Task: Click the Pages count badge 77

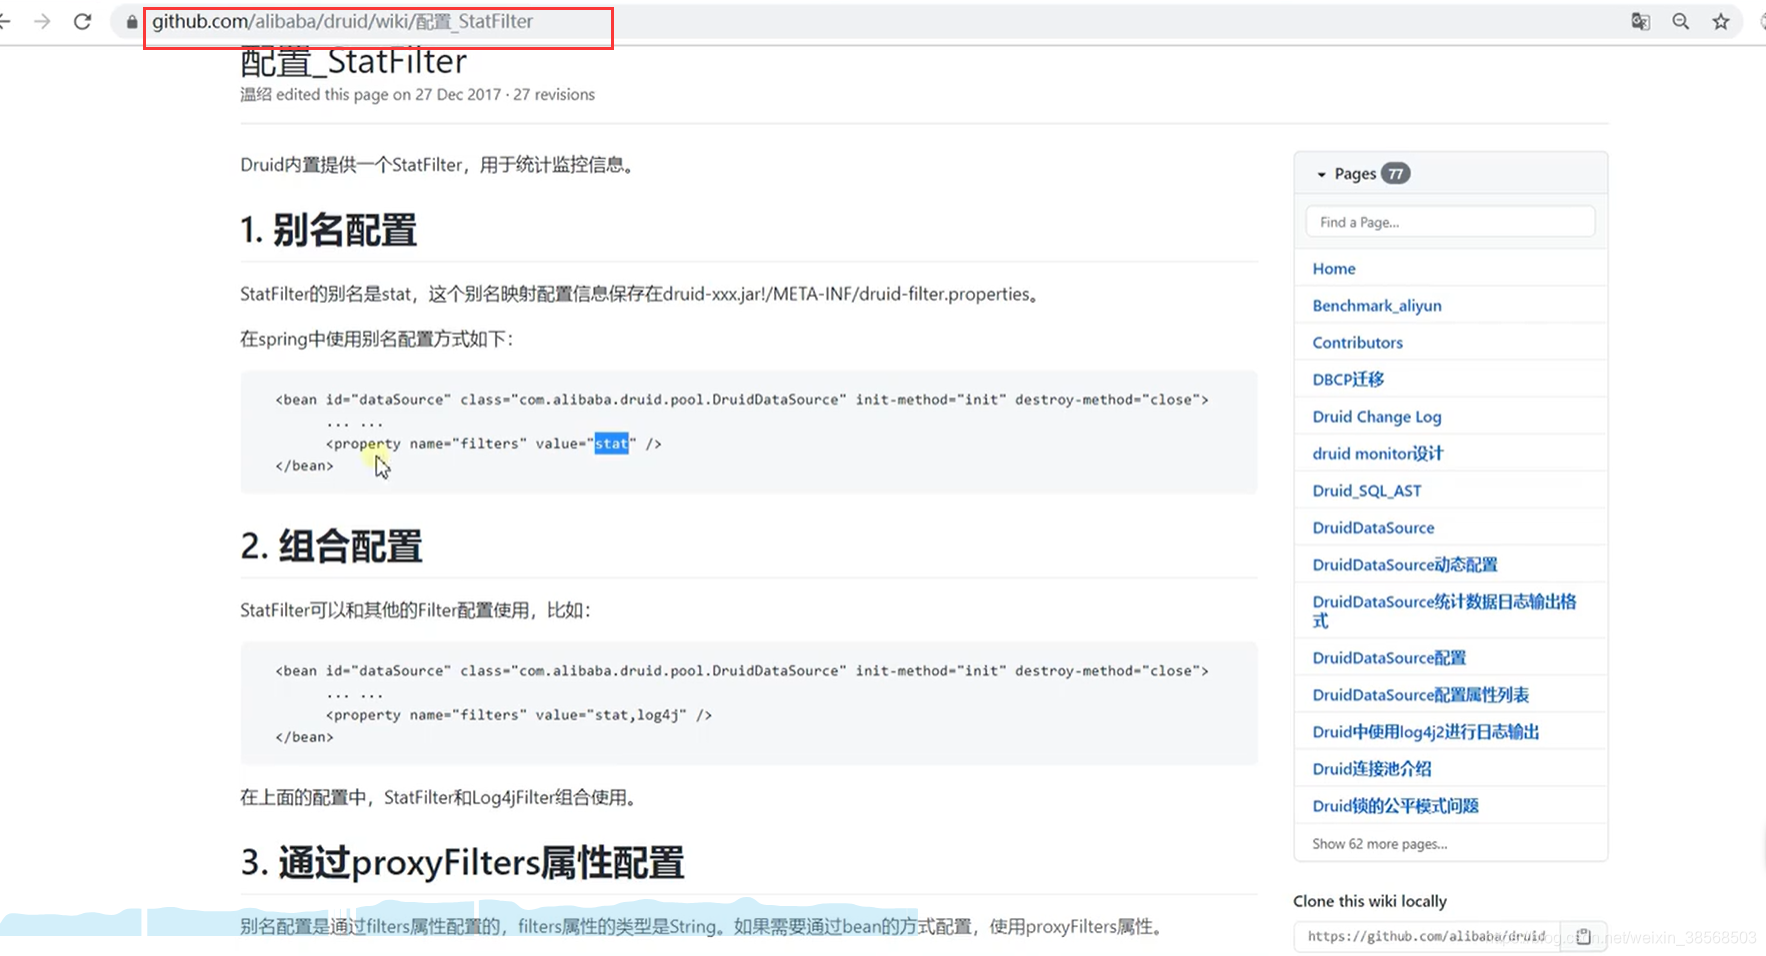Action: [x=1395, y=174]
